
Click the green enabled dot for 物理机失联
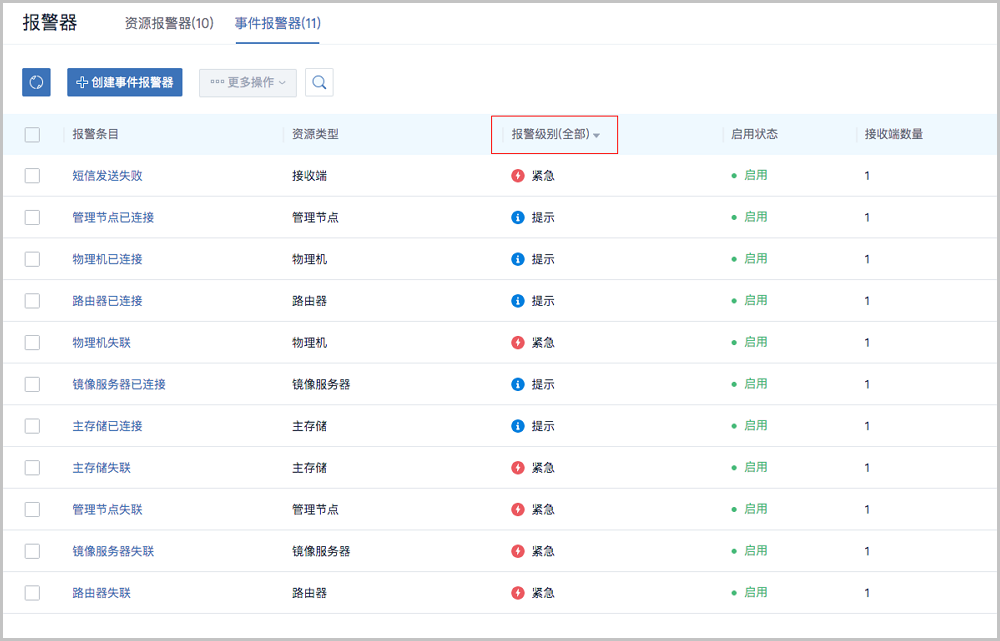click(x=735, y=341)
